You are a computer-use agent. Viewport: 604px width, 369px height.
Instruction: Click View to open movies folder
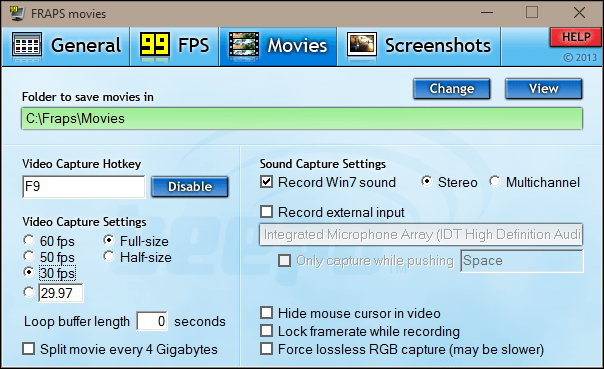544,89
